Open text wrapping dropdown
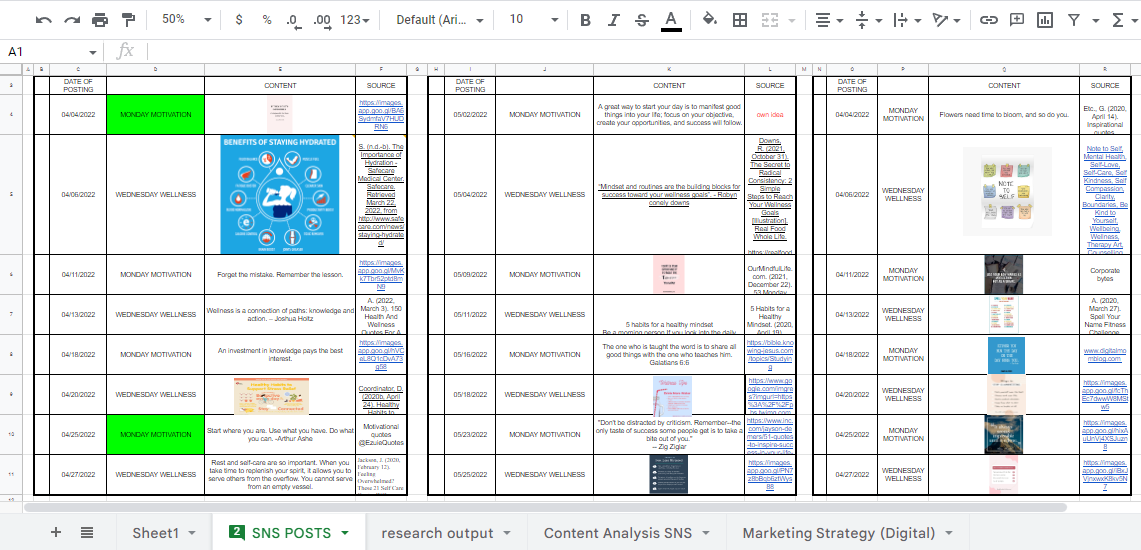 (x=907, y=20)
